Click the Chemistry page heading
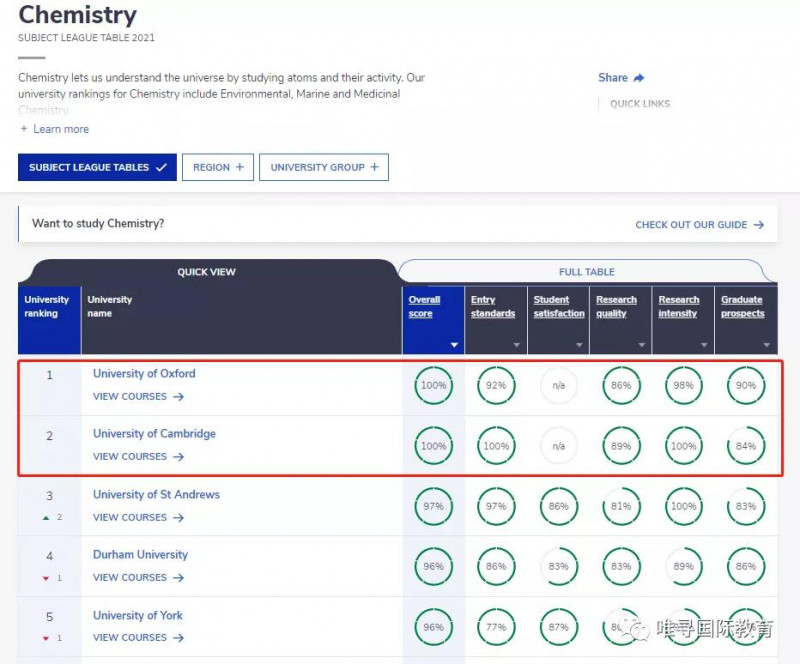 (78, 15)
